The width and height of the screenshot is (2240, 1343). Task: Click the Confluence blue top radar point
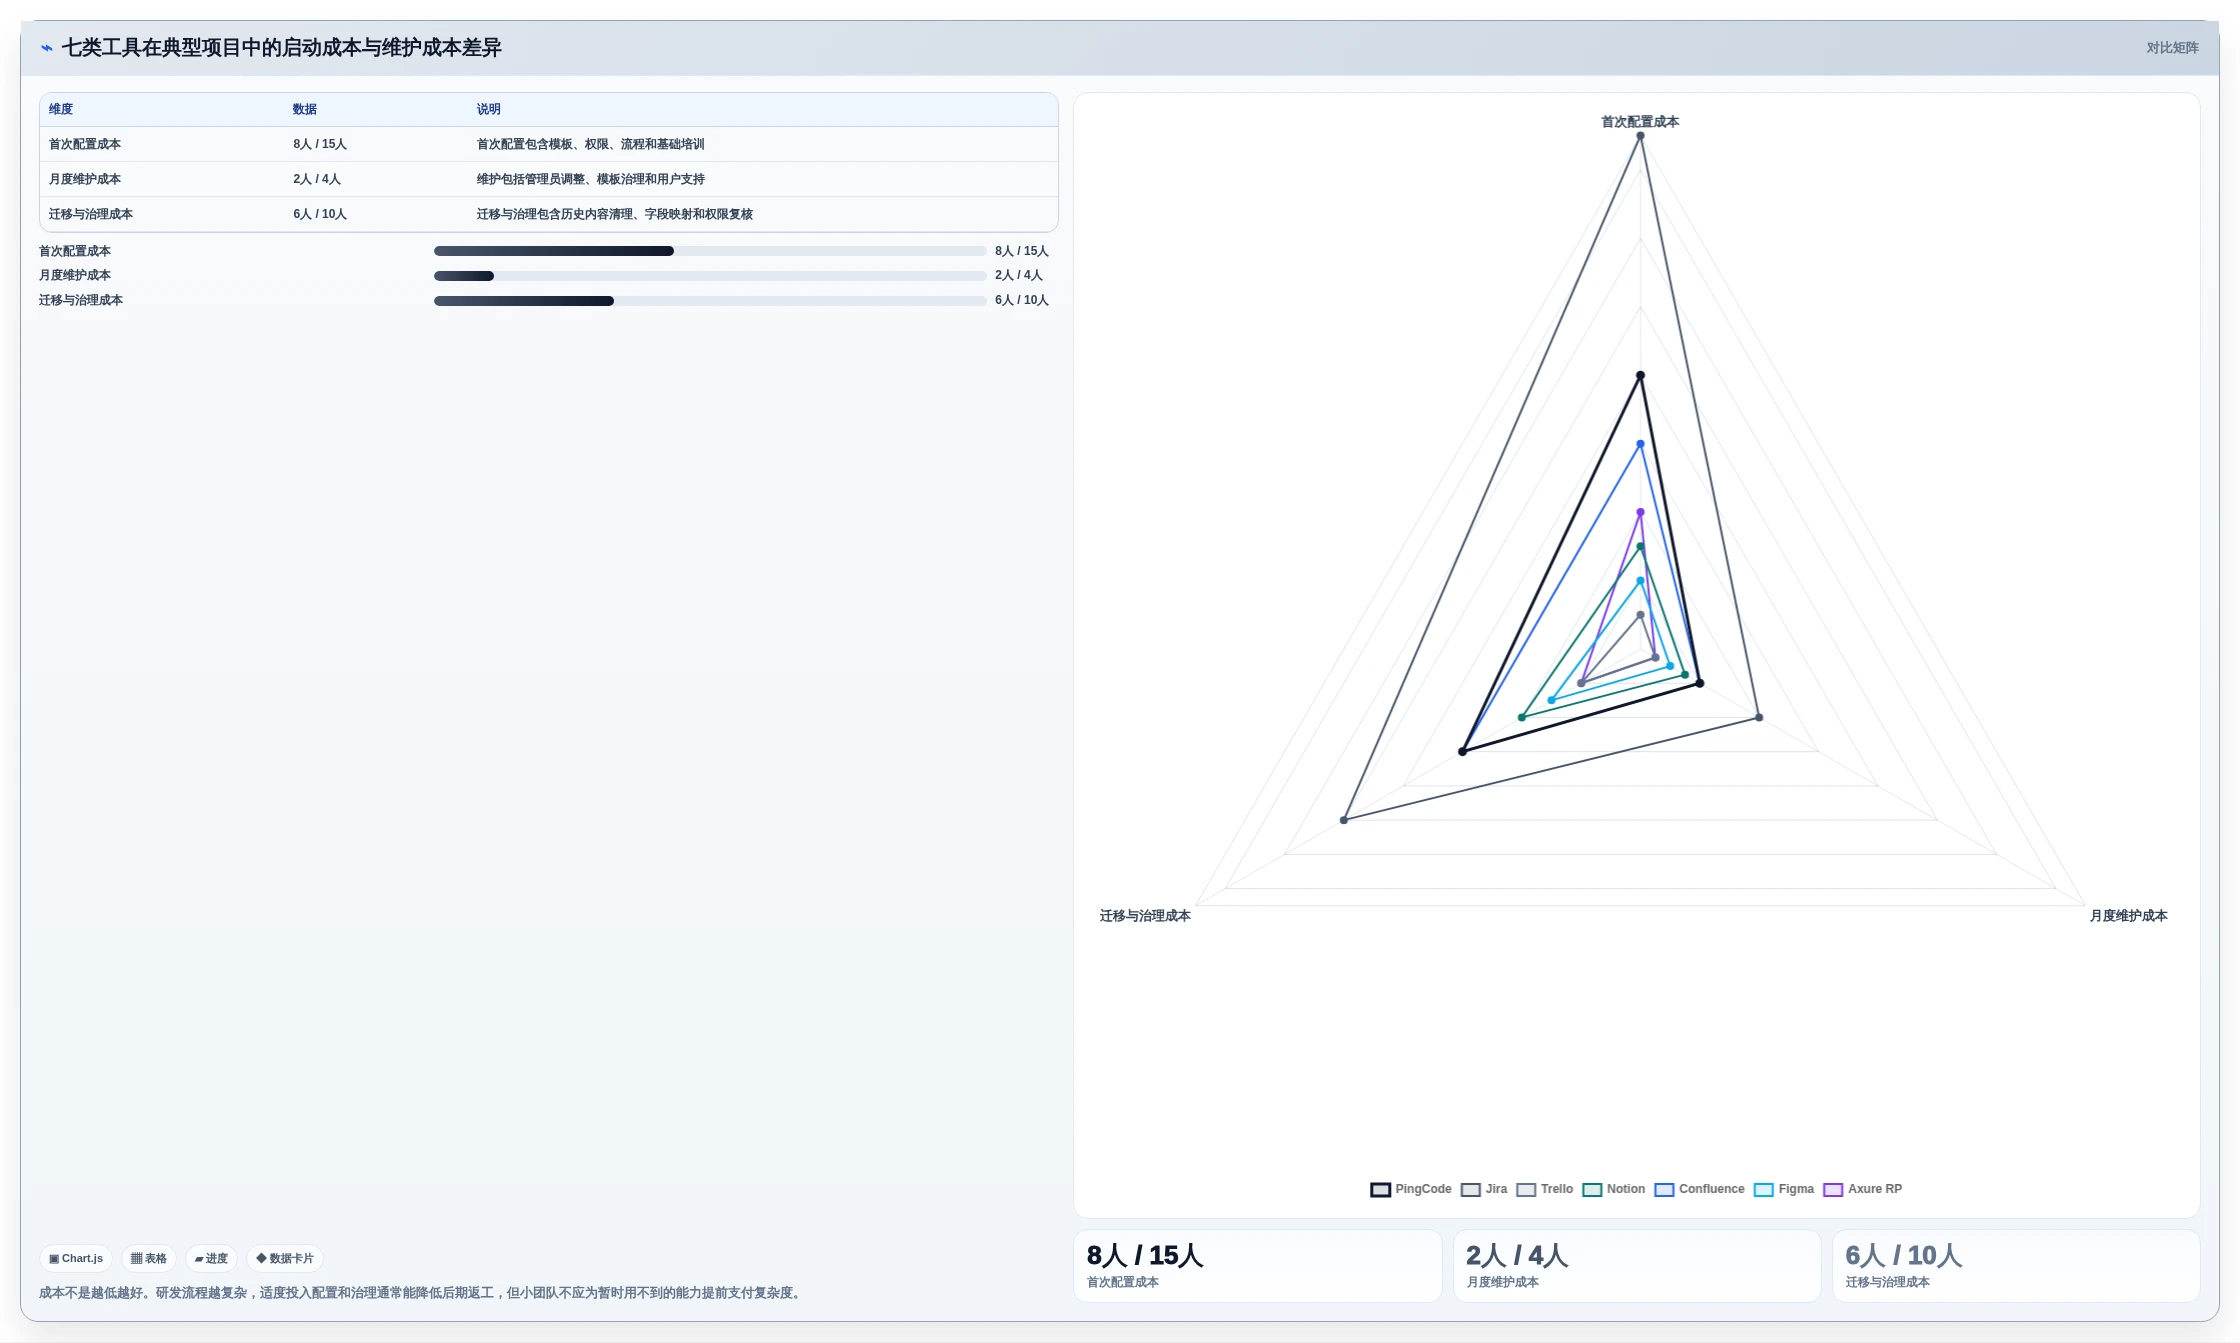(1640, 444)
